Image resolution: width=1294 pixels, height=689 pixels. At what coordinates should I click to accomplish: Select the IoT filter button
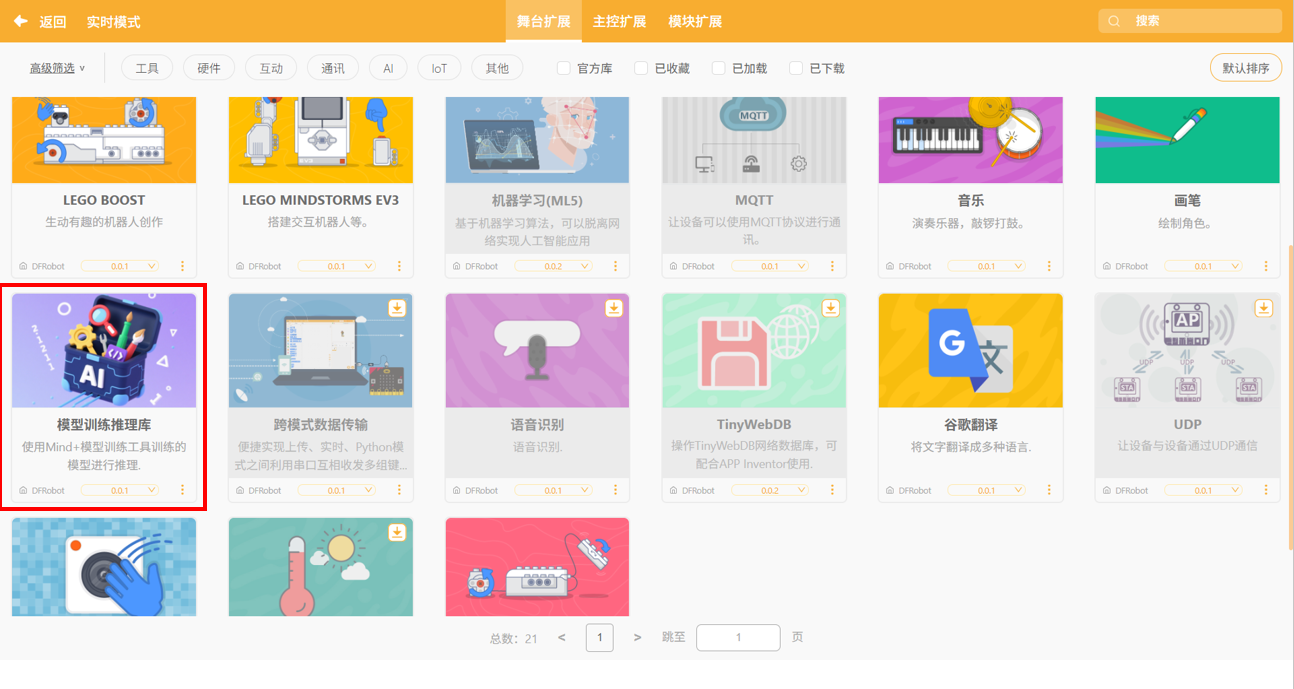click(439, 68)
